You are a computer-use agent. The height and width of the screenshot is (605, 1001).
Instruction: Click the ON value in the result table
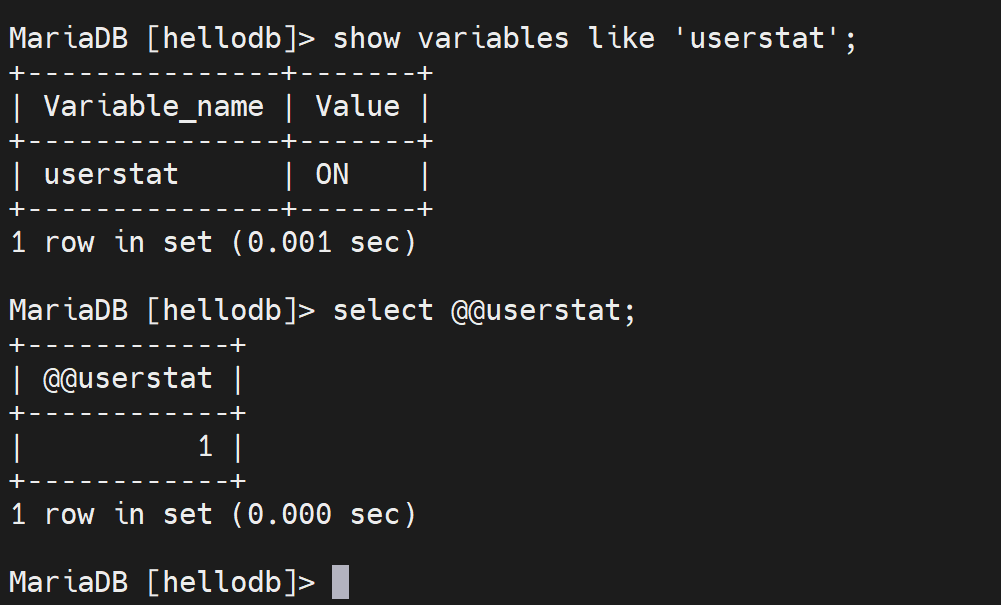(332, 175)
